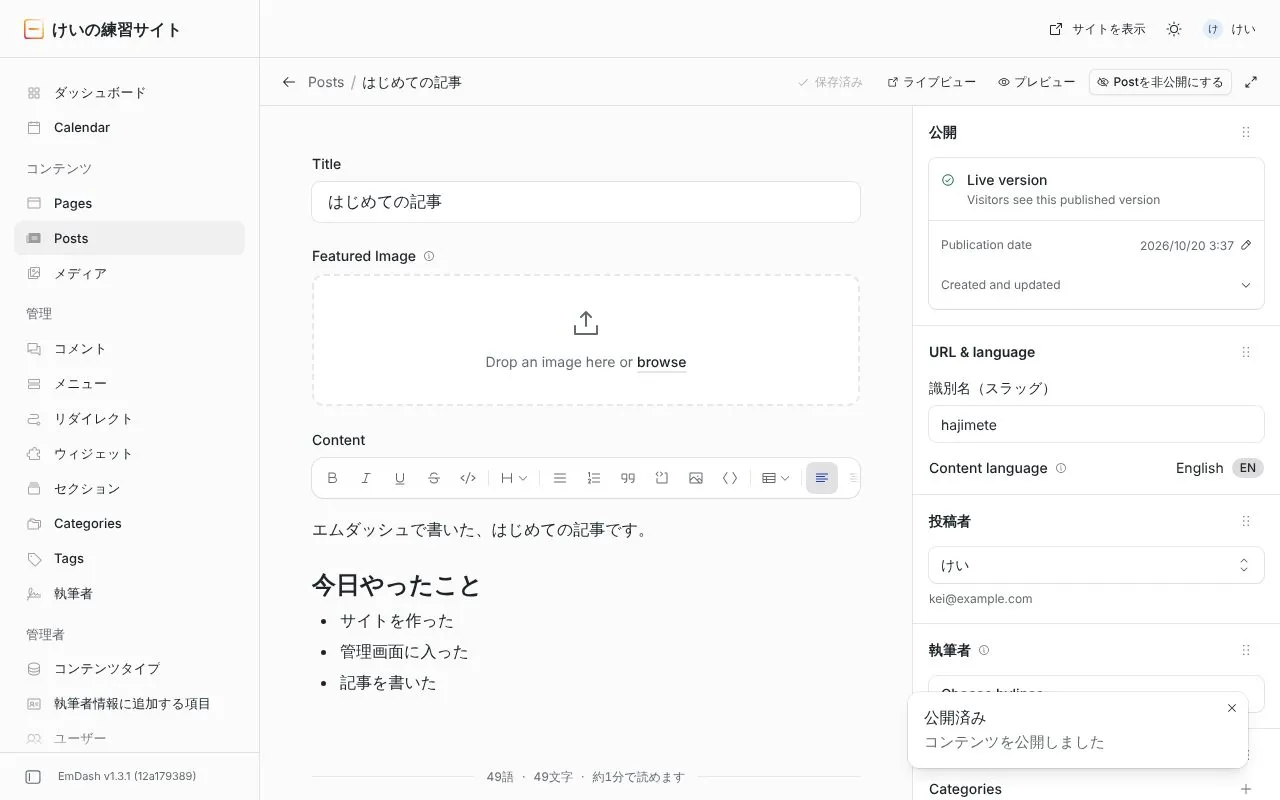Align text left in the editor
The height and width of the screenshot is (800, 1280).
822,478
